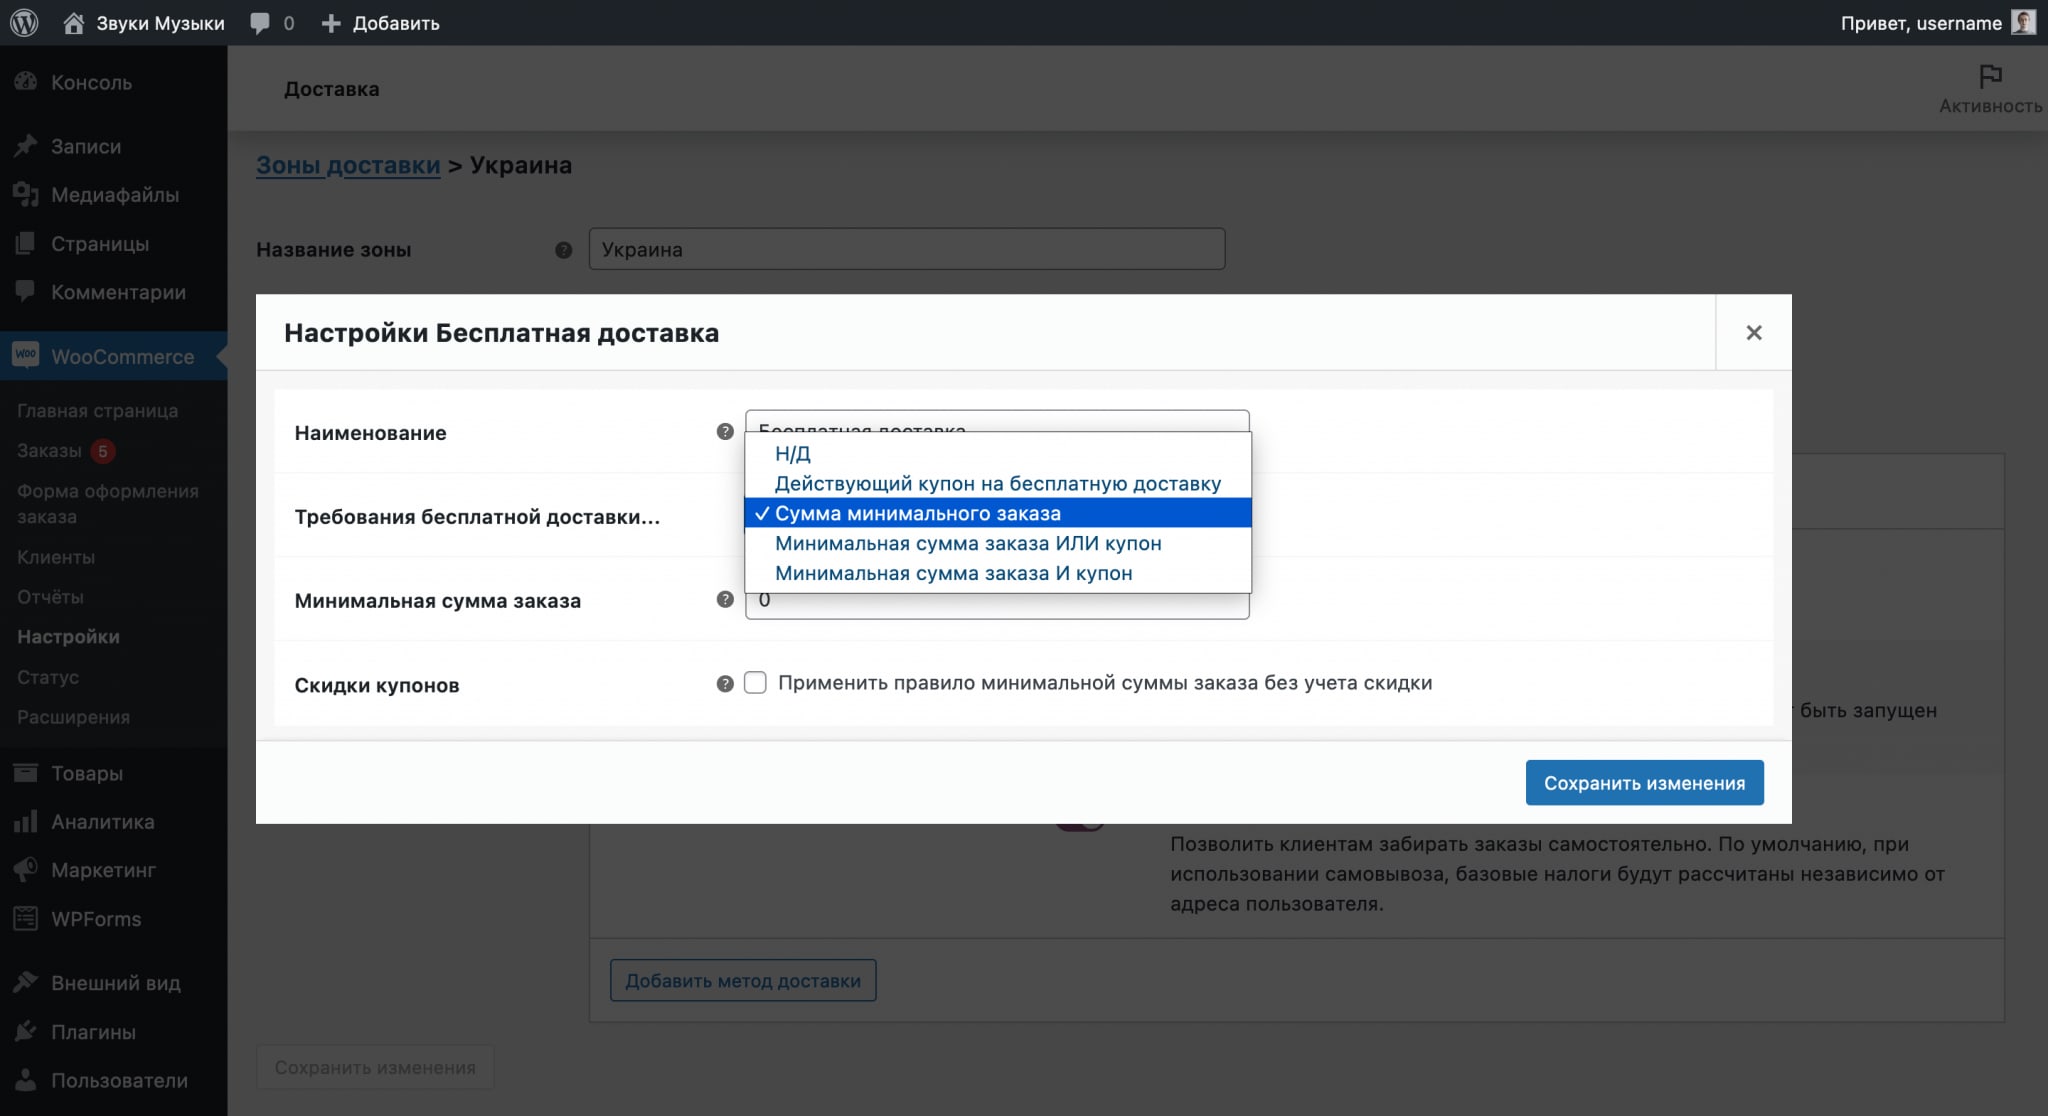Open Главная страница submenu item
The image size is (2048, 1116).
98,411
